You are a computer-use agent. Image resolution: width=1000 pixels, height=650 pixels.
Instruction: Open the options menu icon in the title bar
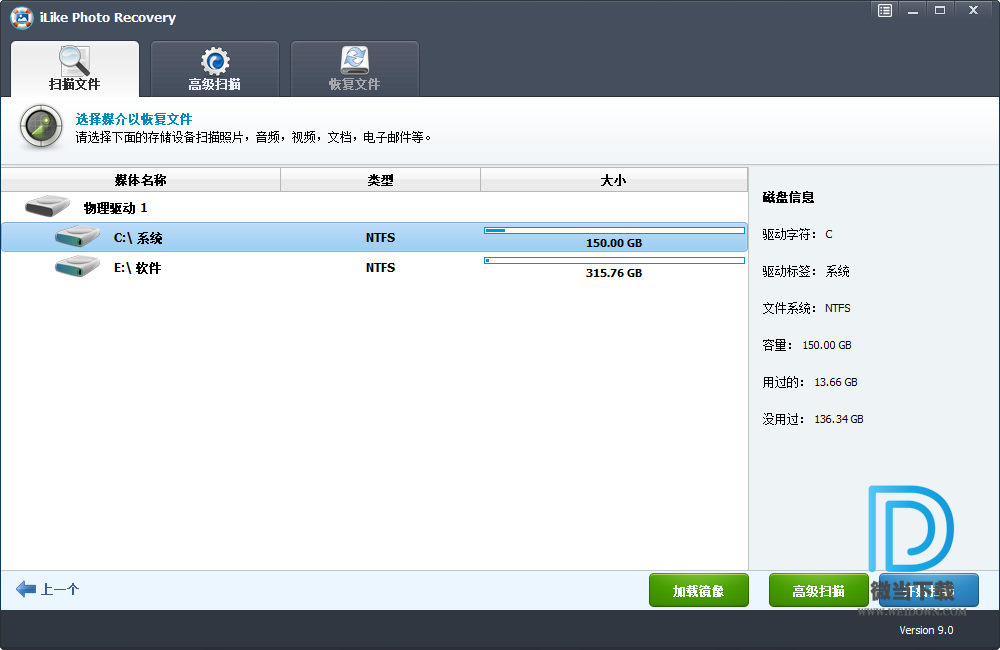[x=885, y=10]
